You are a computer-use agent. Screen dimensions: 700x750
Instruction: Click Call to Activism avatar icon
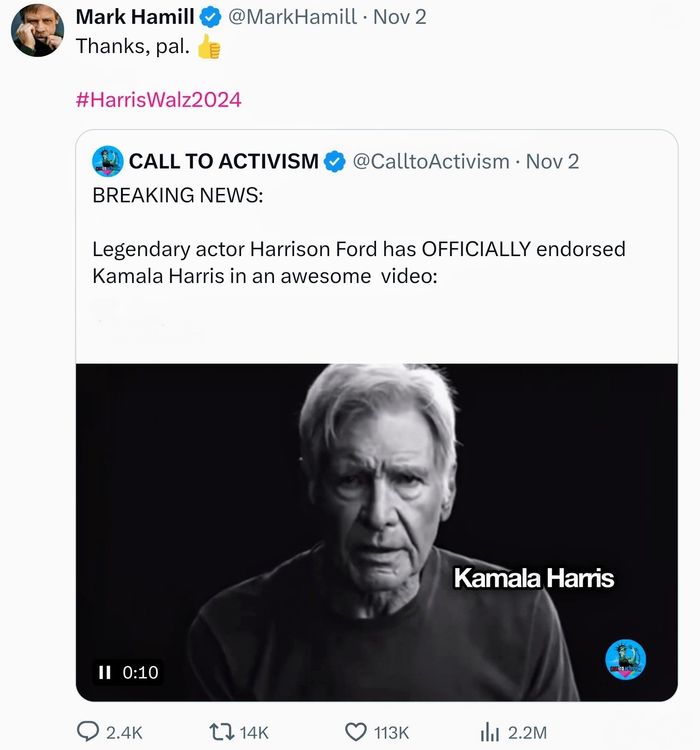pyautogui.click(x=108, y=161)
